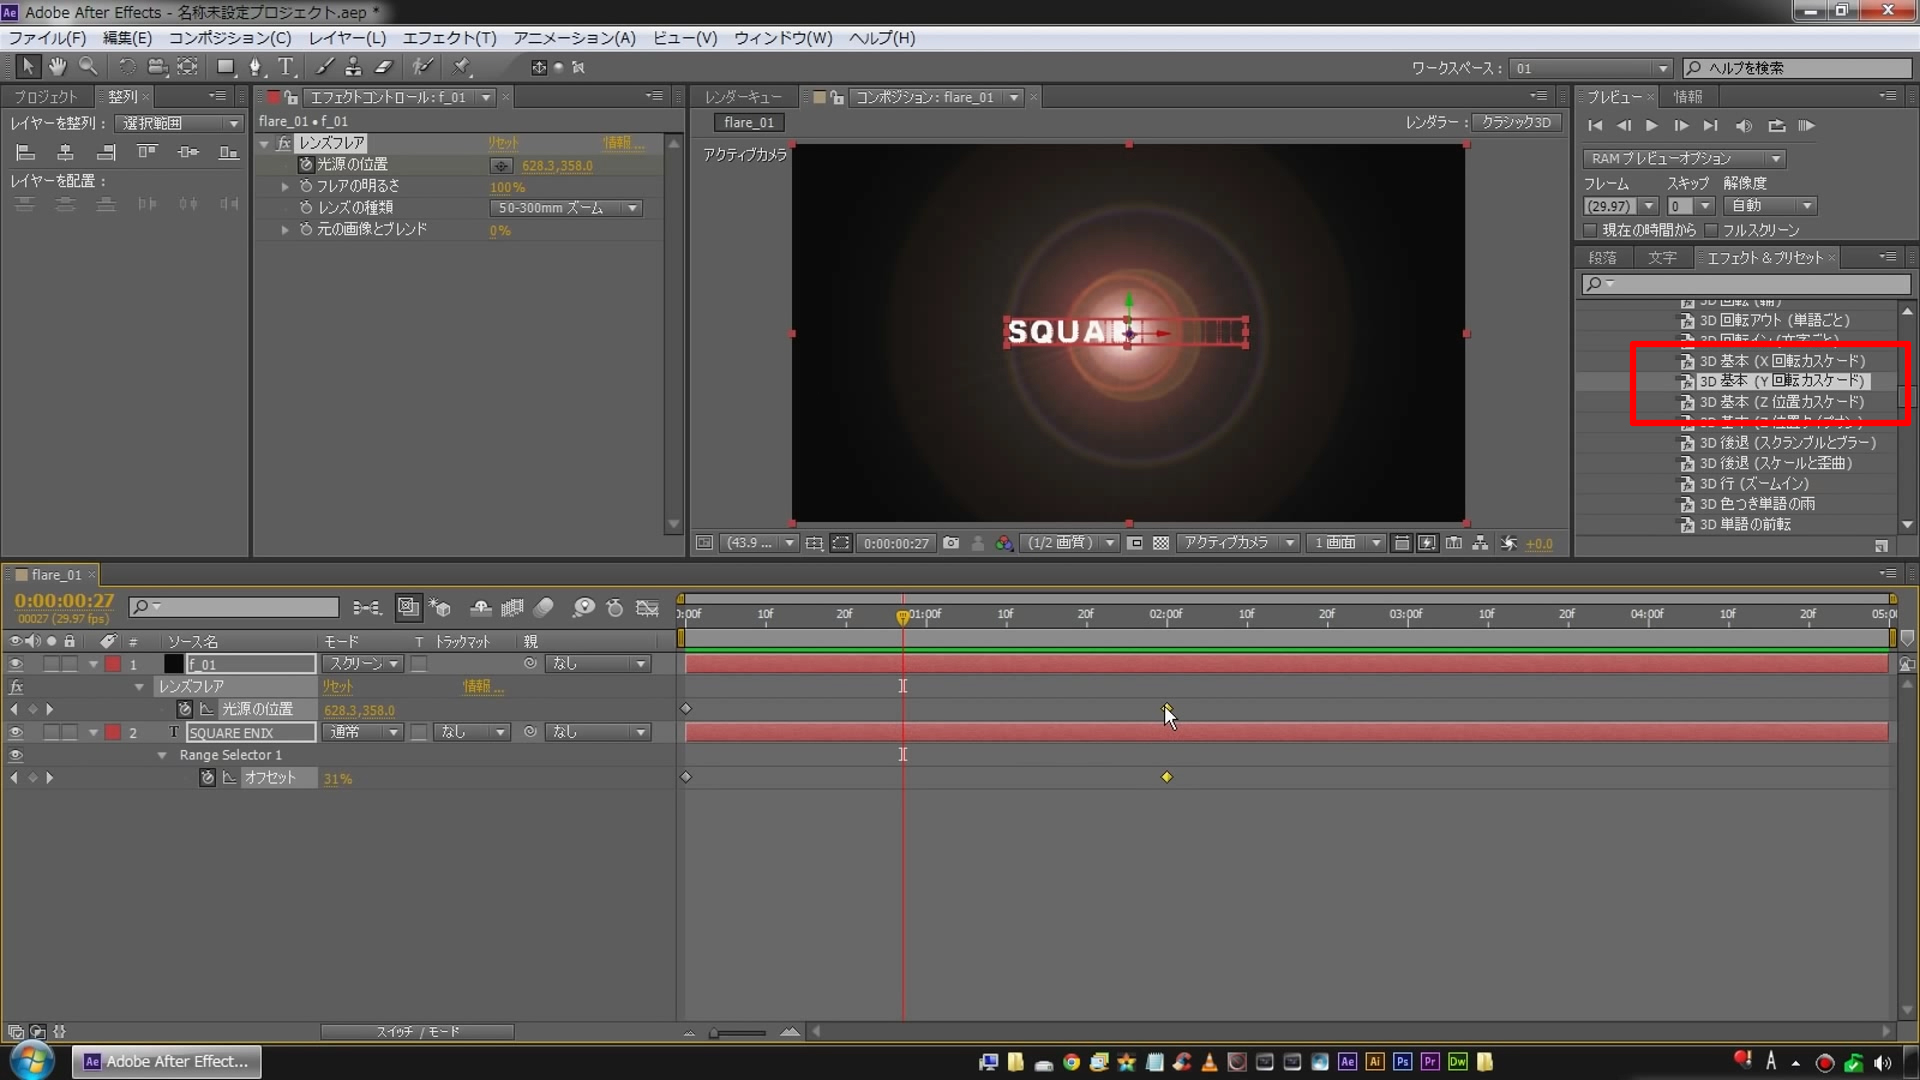Open the (1/2 画質) resolution dropdown
The width and height of the screenshot is (1920, 1080).
click(x=1069, y=543)
